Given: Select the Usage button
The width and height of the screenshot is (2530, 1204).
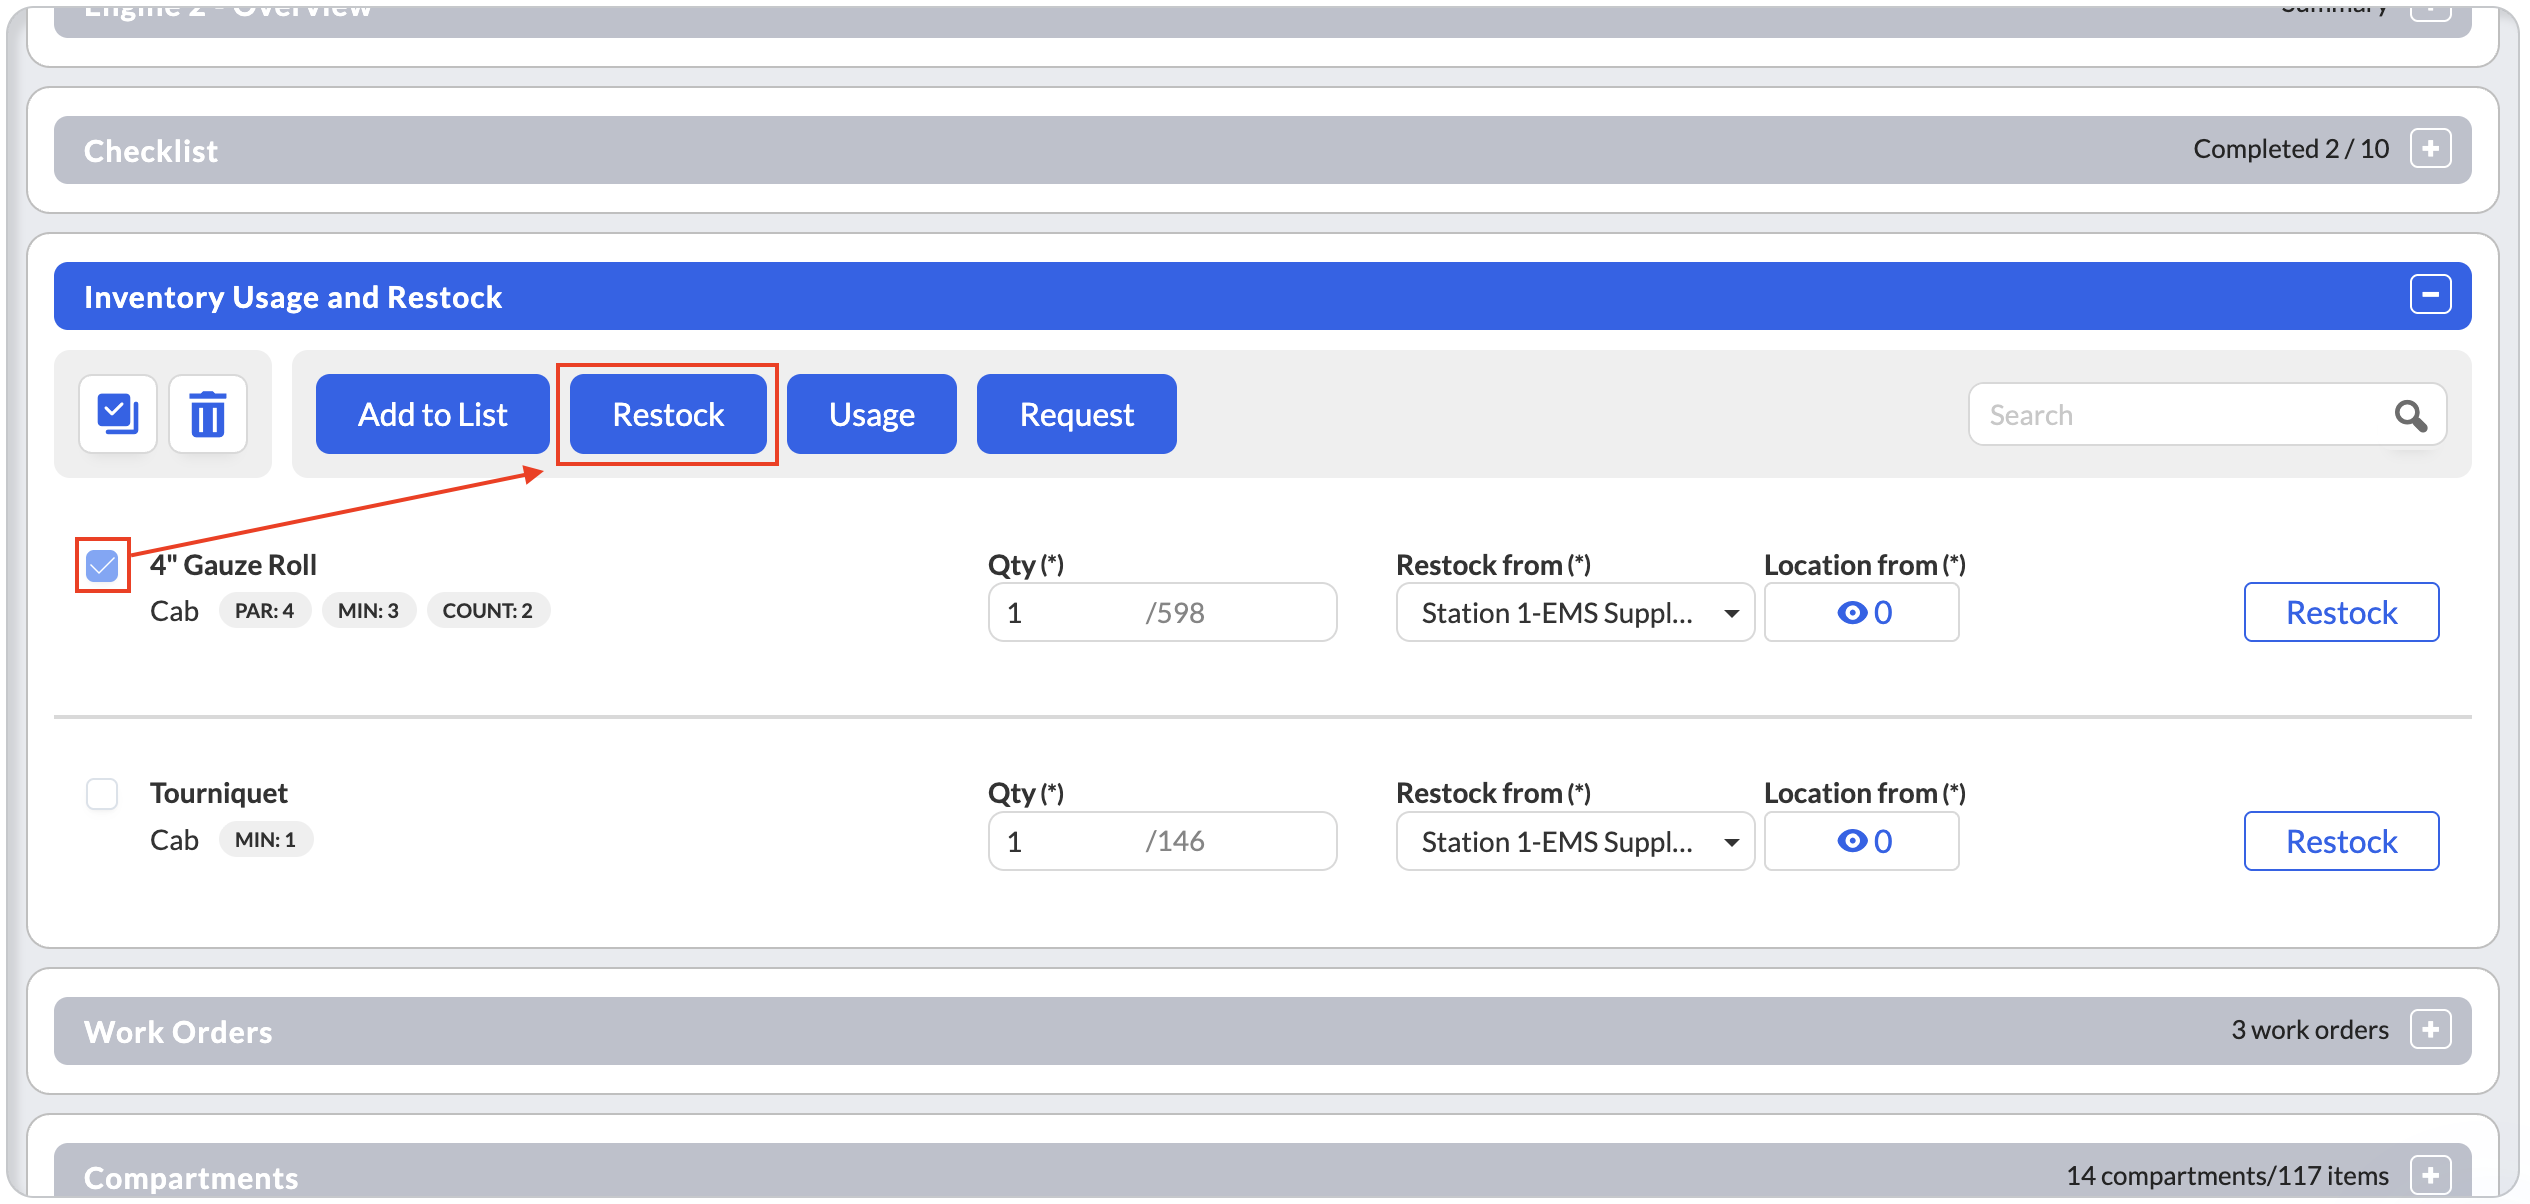Looking at the screenshot, I should point(872,414).
